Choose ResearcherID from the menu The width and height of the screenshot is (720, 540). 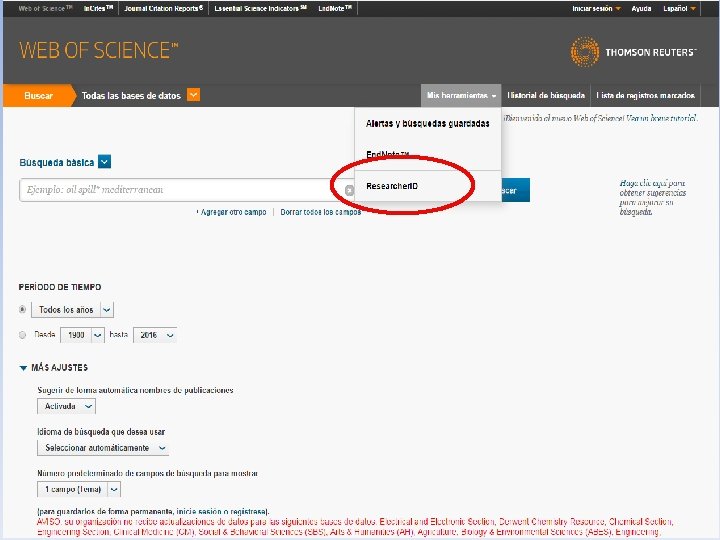coord(392,186)
